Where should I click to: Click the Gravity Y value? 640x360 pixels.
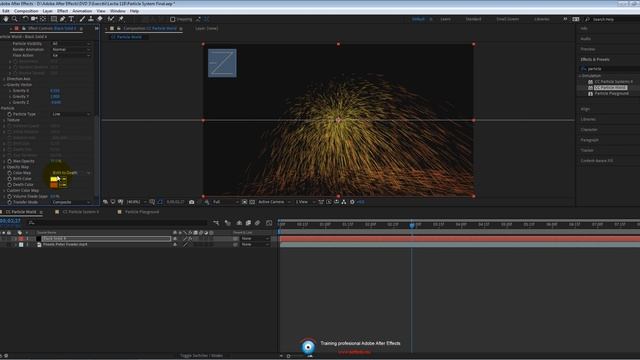(x=55, y=97)
